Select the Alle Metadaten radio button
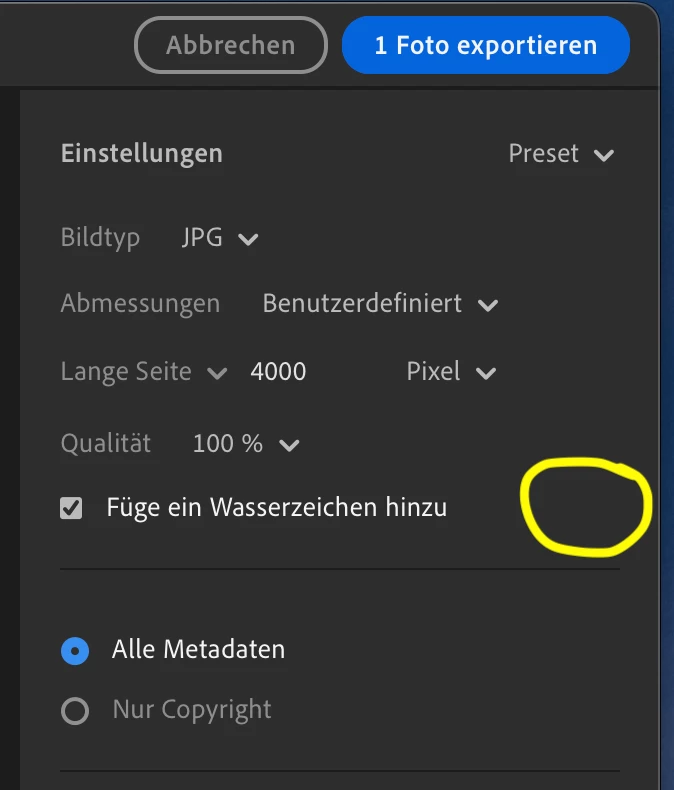Screen dimensions: 674x790 pos(75,651)
